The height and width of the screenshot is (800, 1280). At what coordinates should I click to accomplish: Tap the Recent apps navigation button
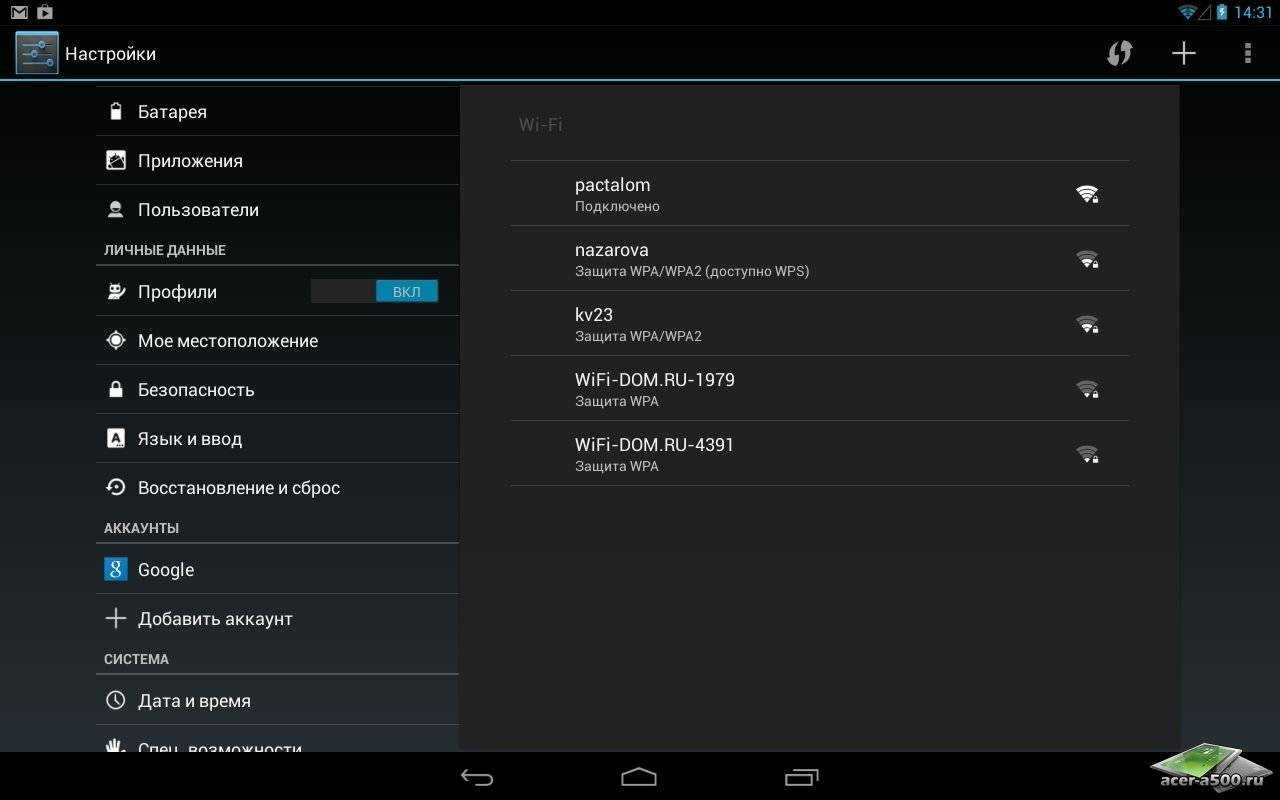click(x=801, y=777)
